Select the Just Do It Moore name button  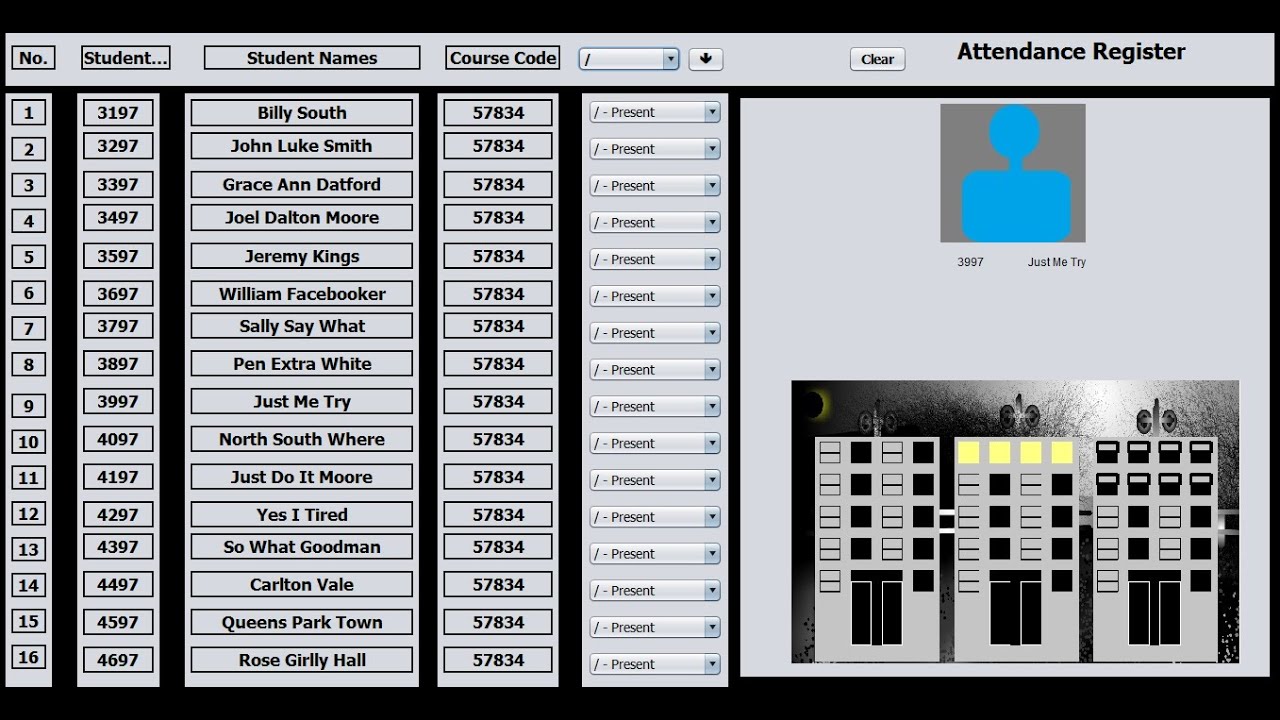301,477
